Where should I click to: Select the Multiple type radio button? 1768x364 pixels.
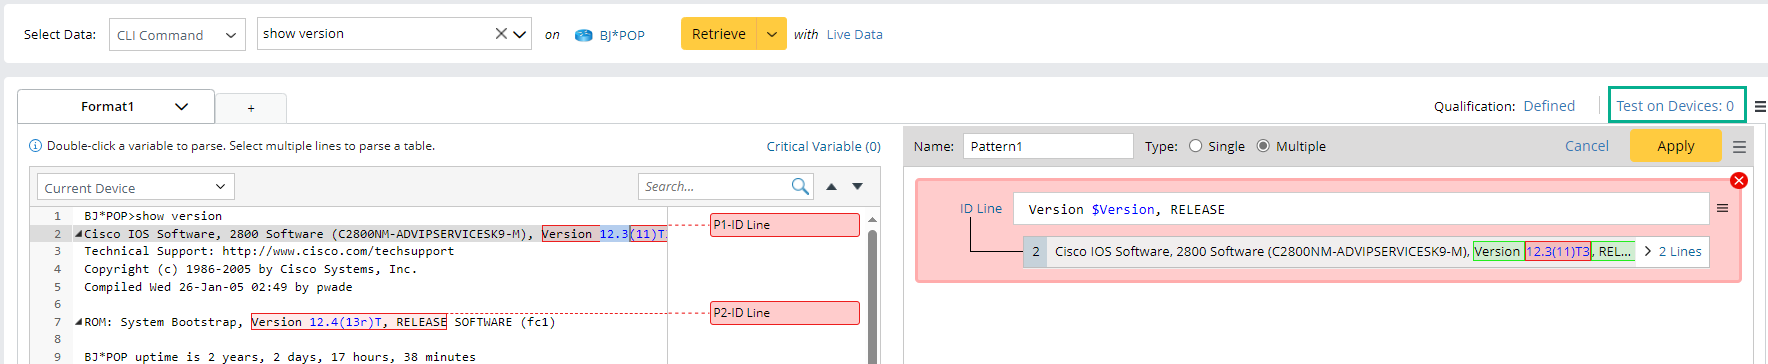1263,146
